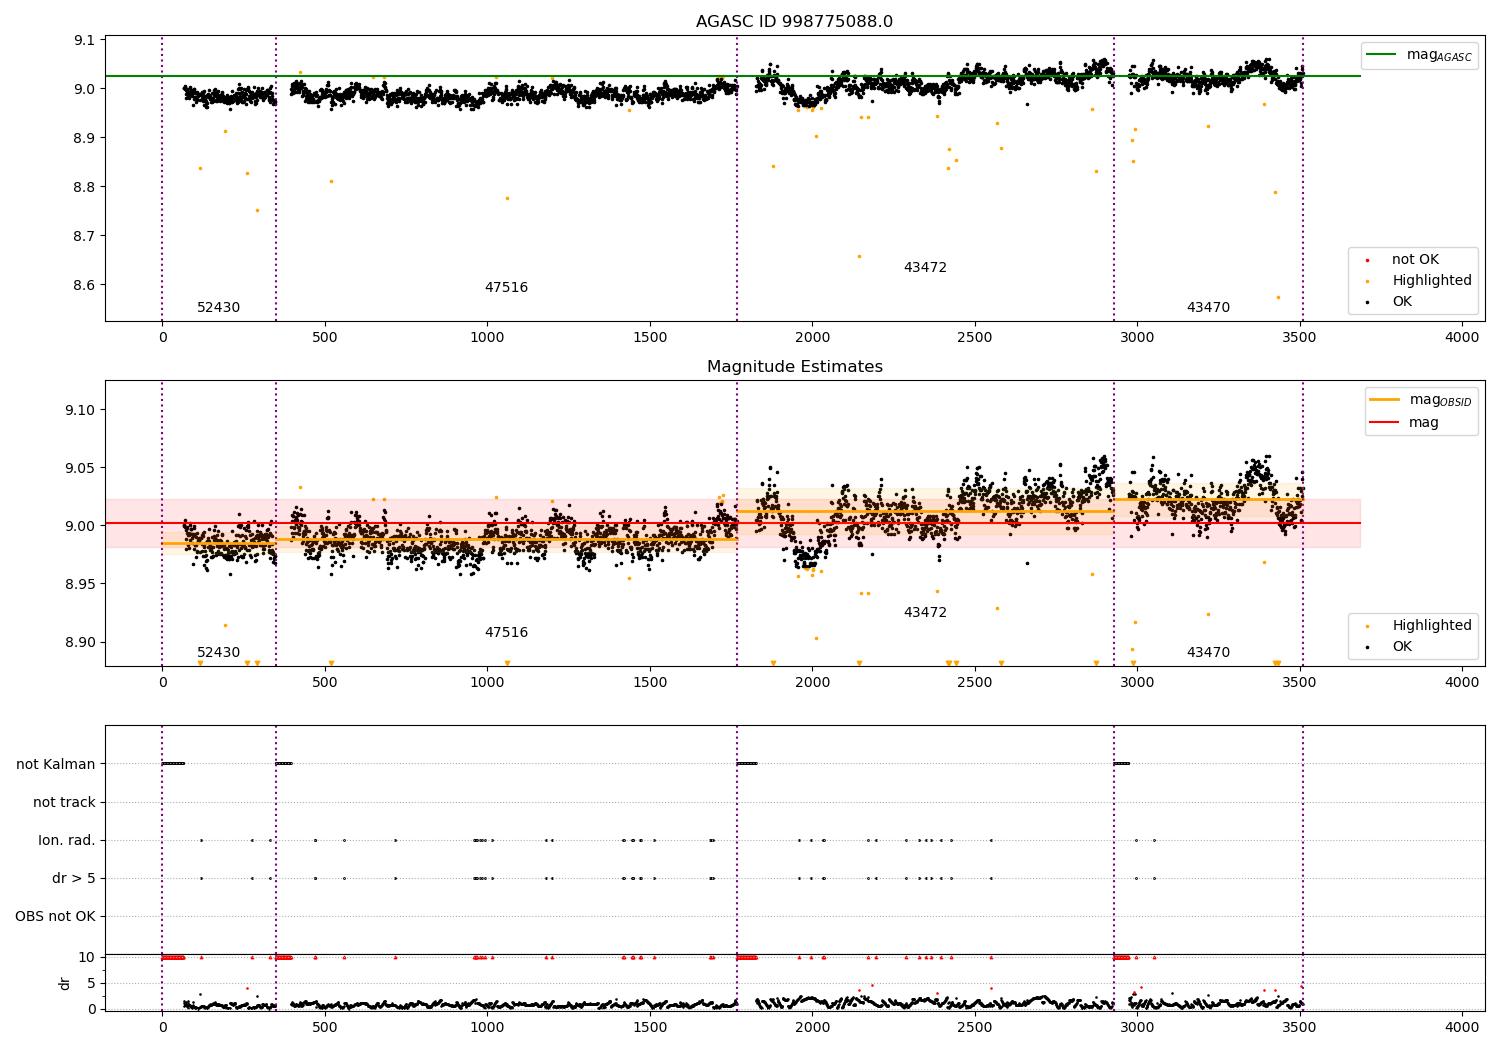Click the rotated "dr" y-axis label
Viewport: 1500px width, 1050px height.
[x=65, y=983]
